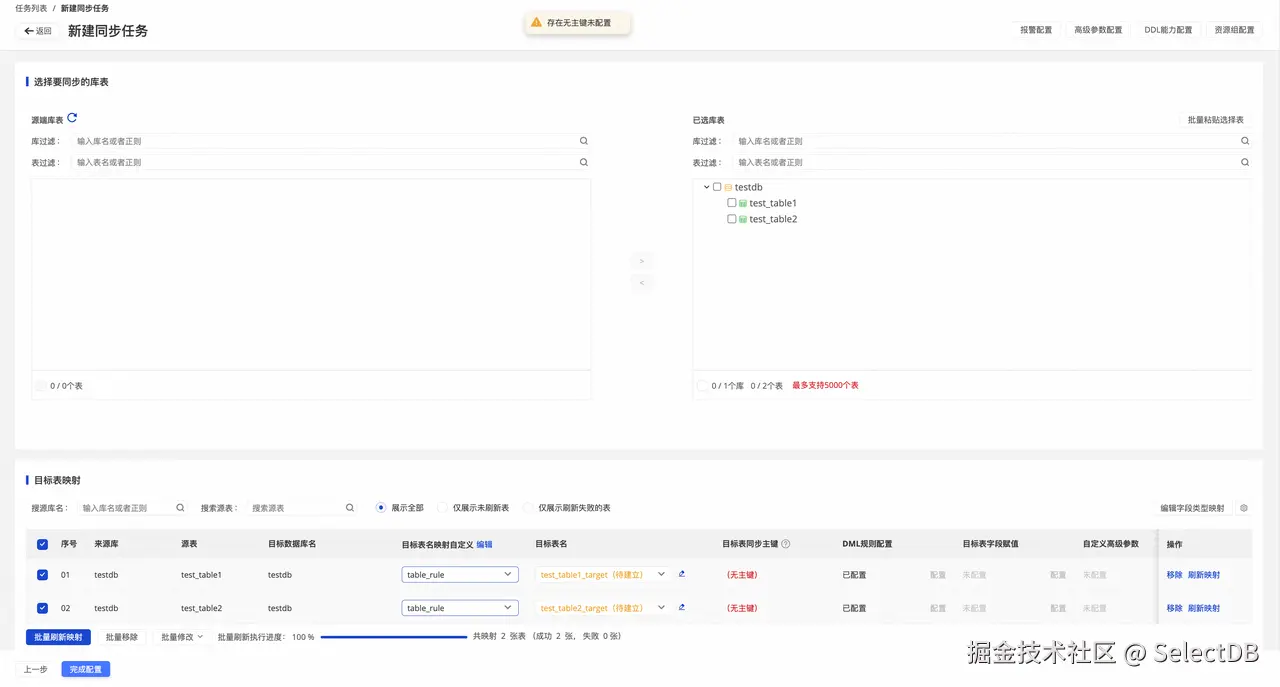
Task: Go to 任务列表 breadcrumb
Action: click(x=31, y=8)
